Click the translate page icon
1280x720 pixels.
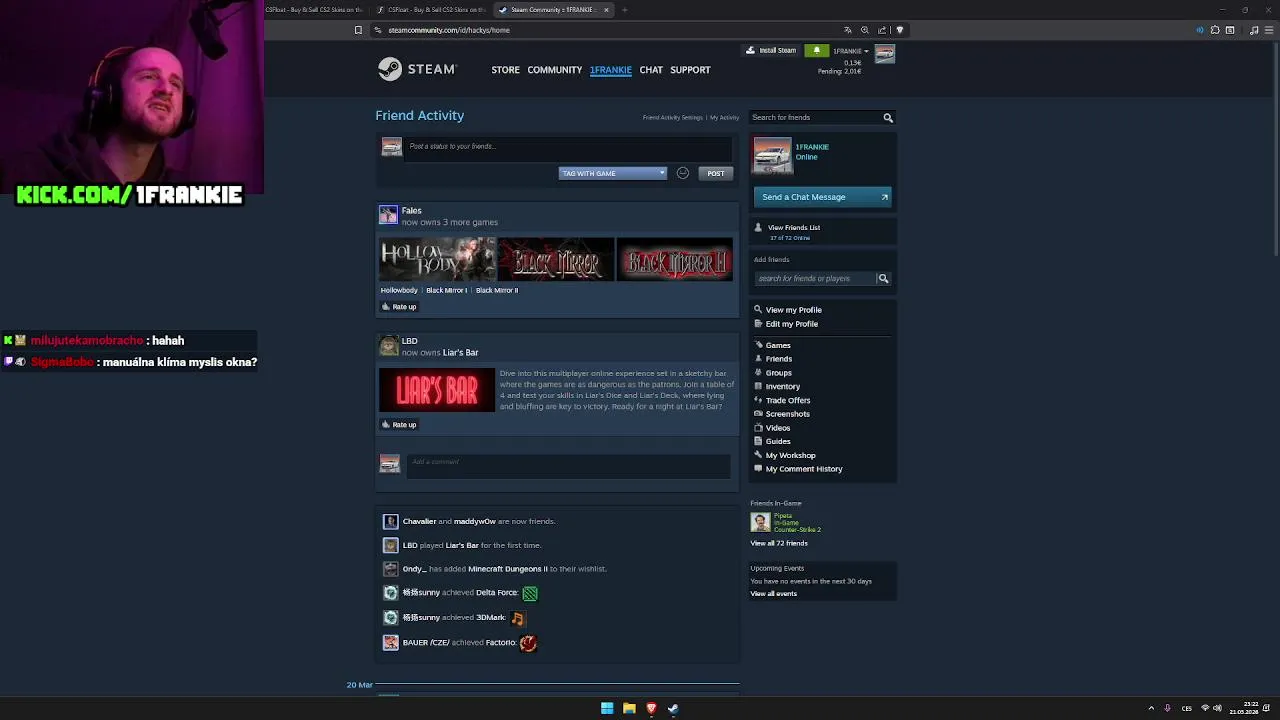848,30
